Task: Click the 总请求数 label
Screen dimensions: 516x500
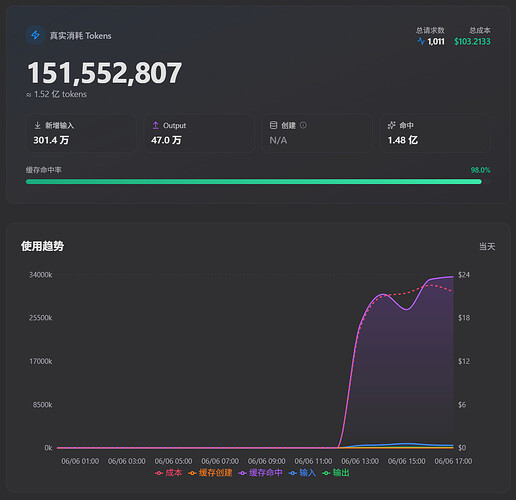Action: coord(430,30)
